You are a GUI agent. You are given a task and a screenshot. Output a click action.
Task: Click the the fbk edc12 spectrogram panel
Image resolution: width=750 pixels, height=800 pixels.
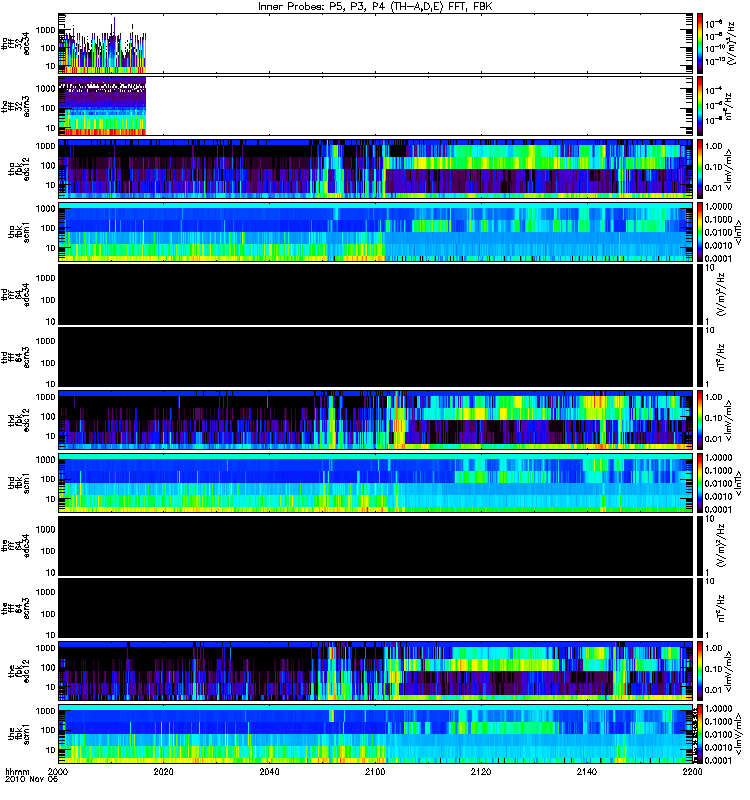pyautogui.click(x=375, y=671)
